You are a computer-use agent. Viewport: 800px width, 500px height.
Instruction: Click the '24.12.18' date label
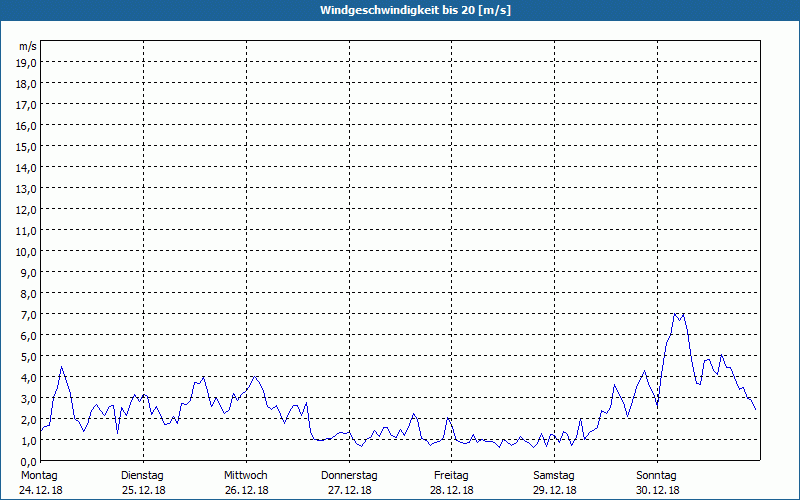point(41,490)
